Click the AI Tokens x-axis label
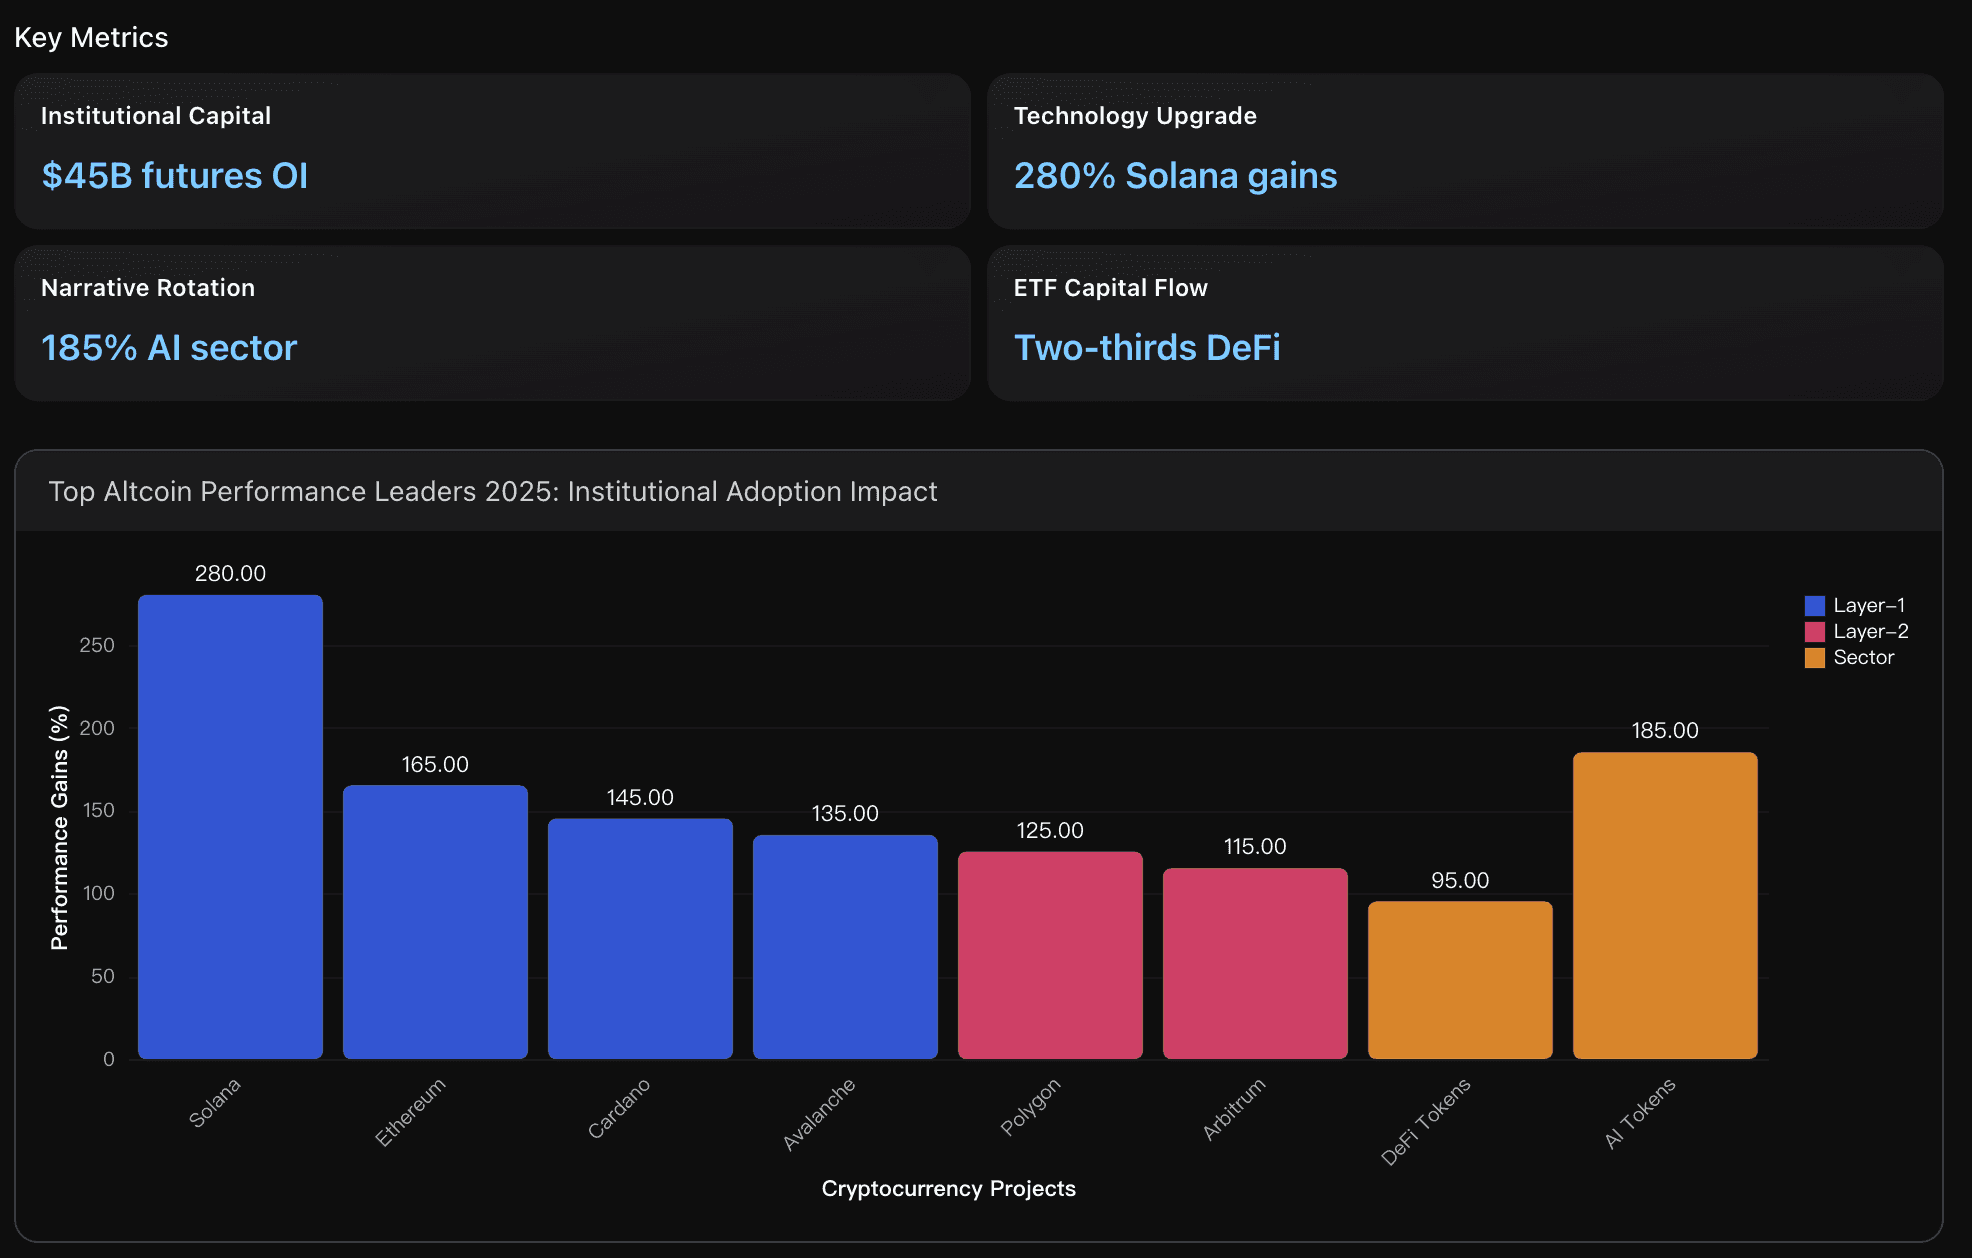This screenshot has height=1258, width=1972. [x=1640, y=1113]
